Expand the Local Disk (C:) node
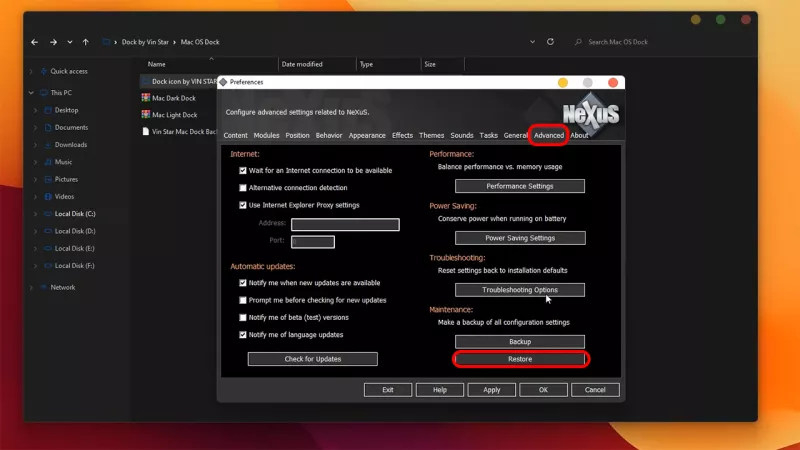 [x=35, y=214]
